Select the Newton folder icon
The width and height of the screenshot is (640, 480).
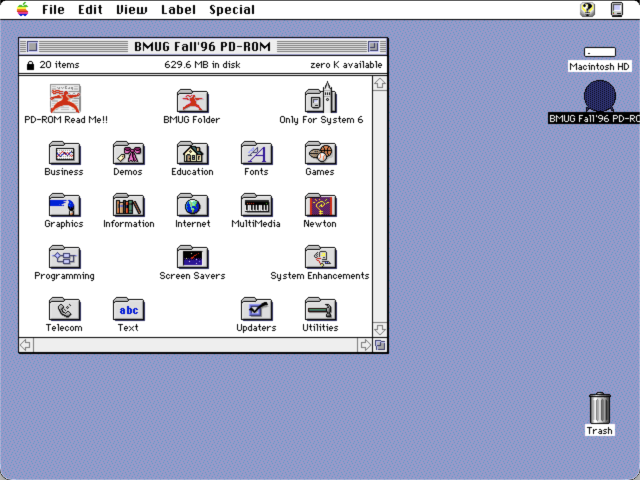(321, 204)
